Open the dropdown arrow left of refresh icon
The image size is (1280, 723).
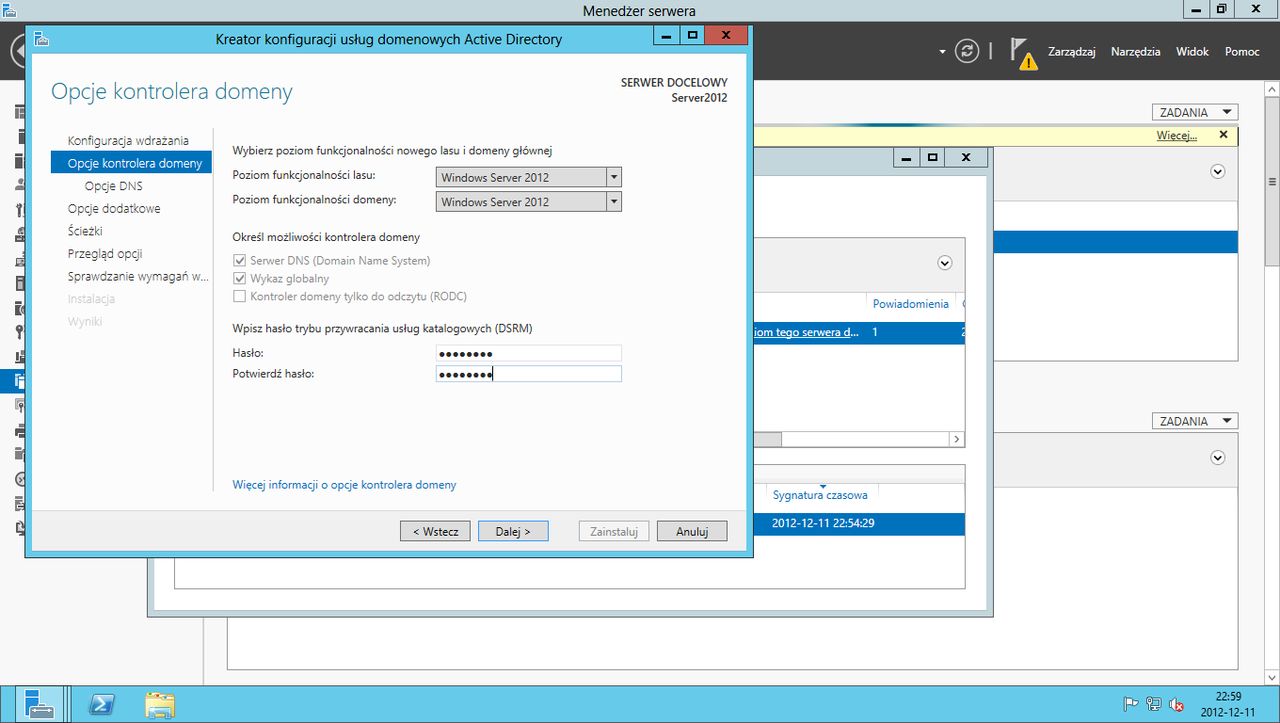(942, 51)
